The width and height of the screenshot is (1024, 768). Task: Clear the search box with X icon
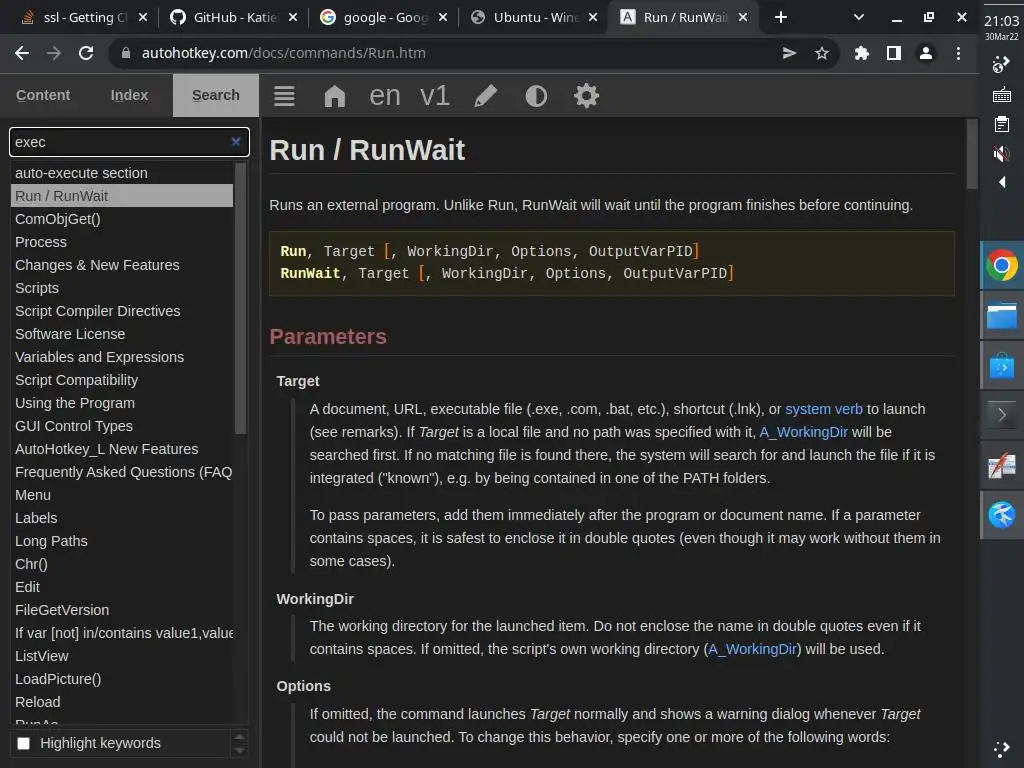pyautogui.click(x=236, y=142)
